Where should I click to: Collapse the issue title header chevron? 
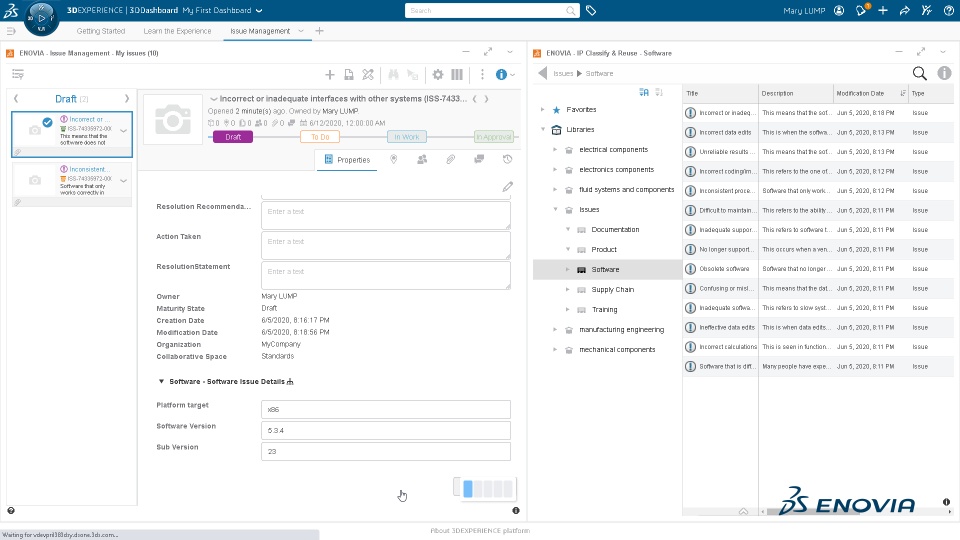(x=214, y=99)
